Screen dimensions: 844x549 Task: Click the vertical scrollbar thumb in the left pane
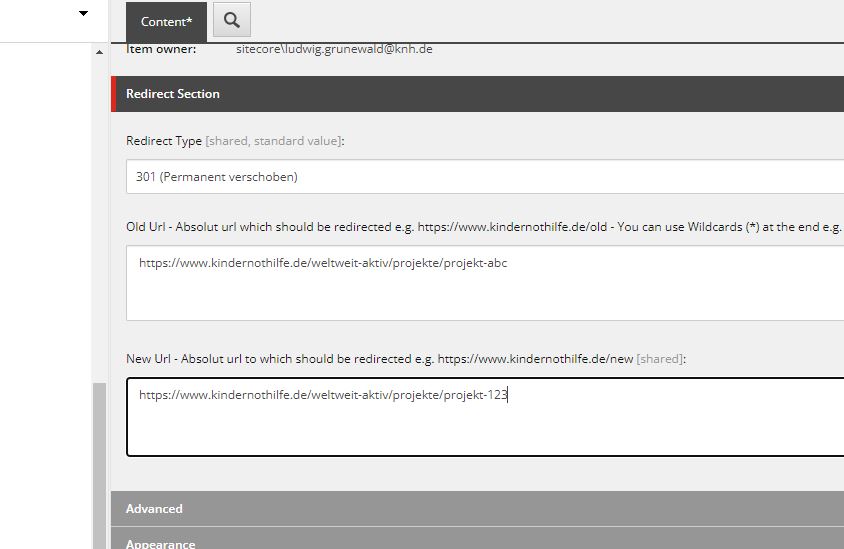click(x=99, y=466)
